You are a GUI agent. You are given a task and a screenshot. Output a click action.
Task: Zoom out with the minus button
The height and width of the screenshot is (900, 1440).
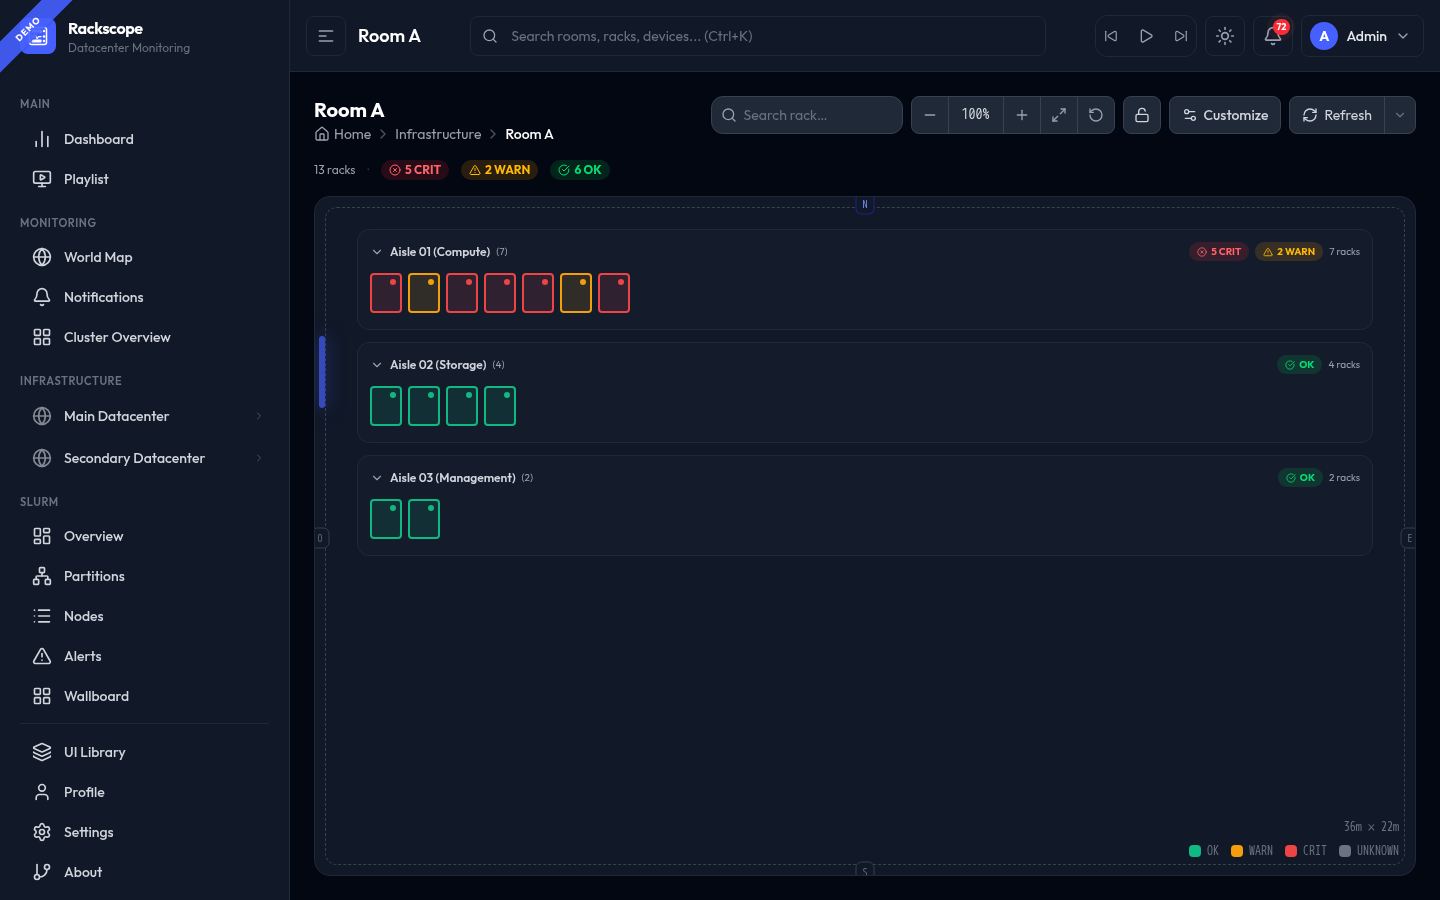click(929, 115)
